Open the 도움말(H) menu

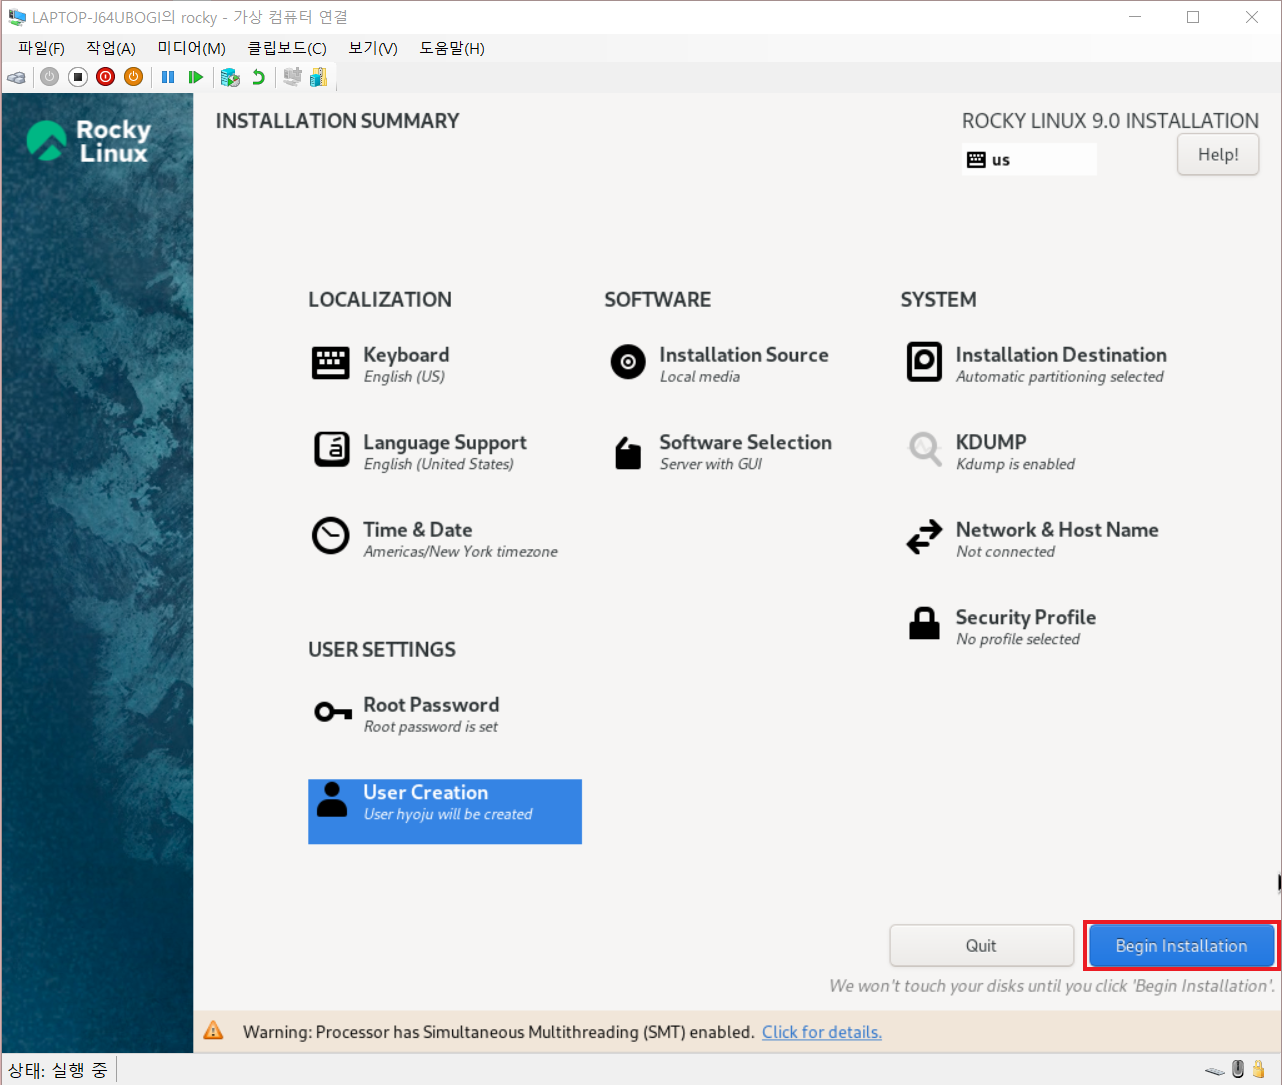click(452, 48)
